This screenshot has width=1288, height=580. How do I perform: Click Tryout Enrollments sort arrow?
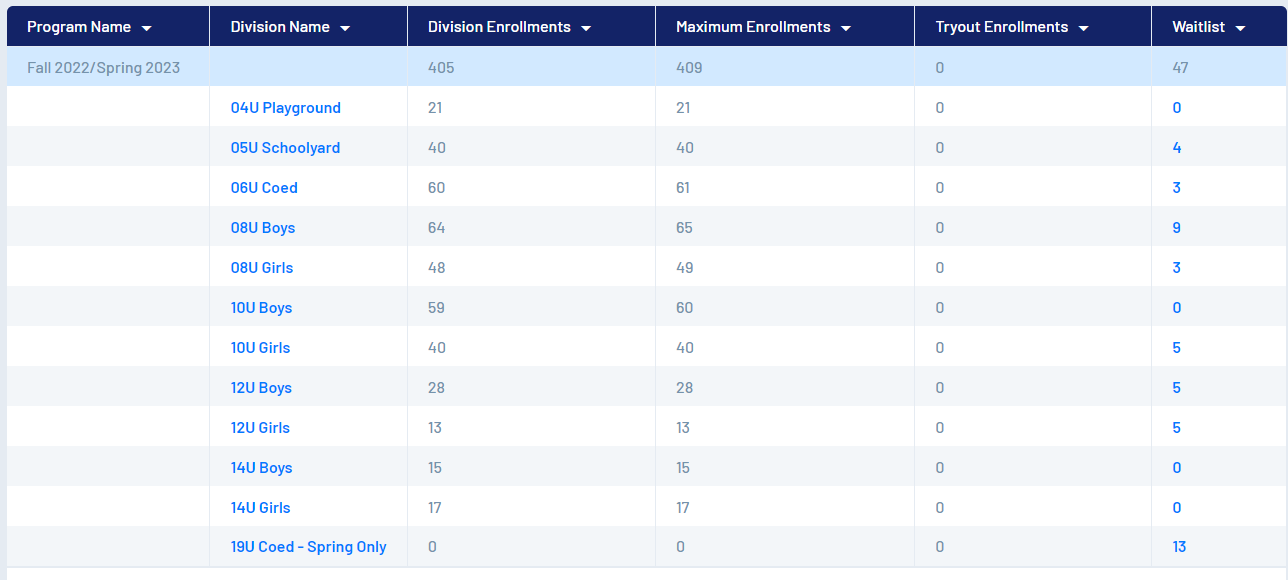click(x=1083, y=28)
